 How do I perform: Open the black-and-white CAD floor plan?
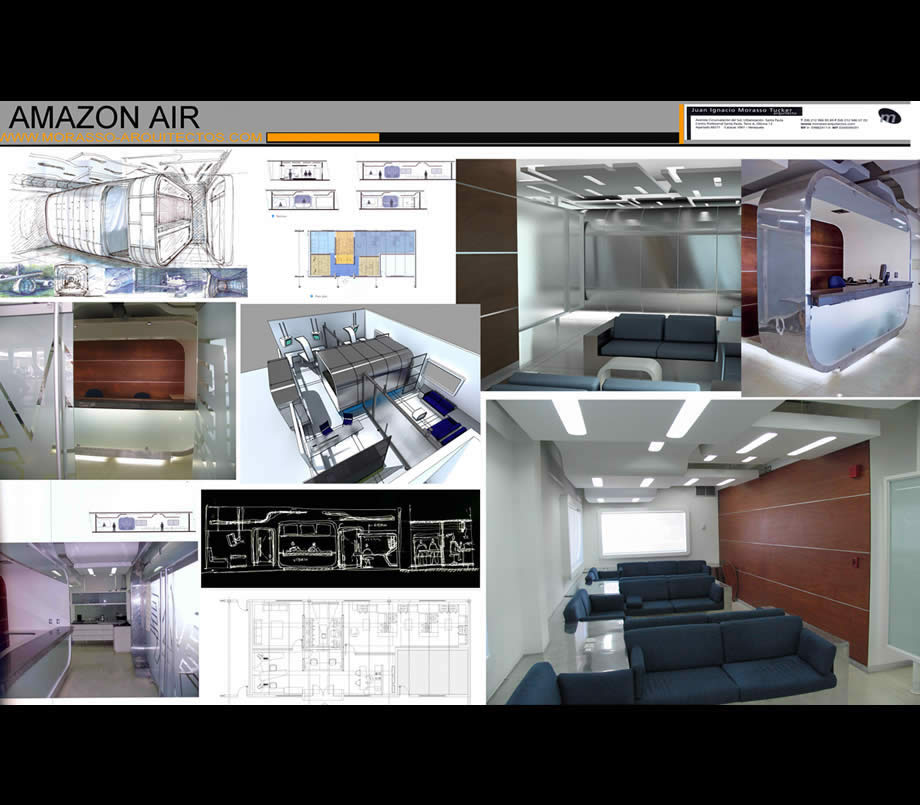coord(347,650)
